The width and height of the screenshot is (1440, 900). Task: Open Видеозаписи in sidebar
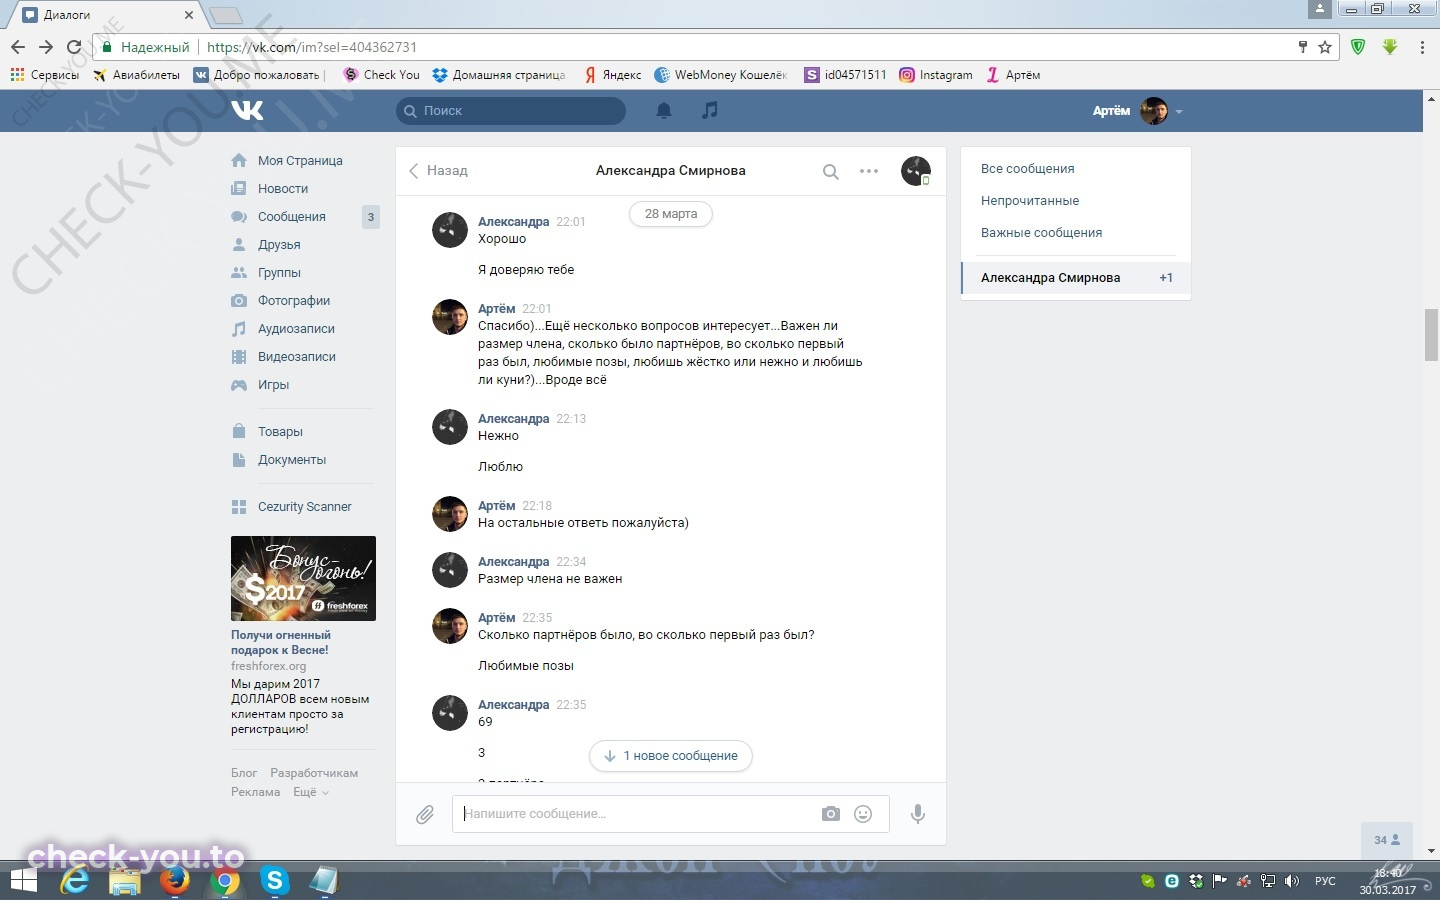[x=297, y=357]
